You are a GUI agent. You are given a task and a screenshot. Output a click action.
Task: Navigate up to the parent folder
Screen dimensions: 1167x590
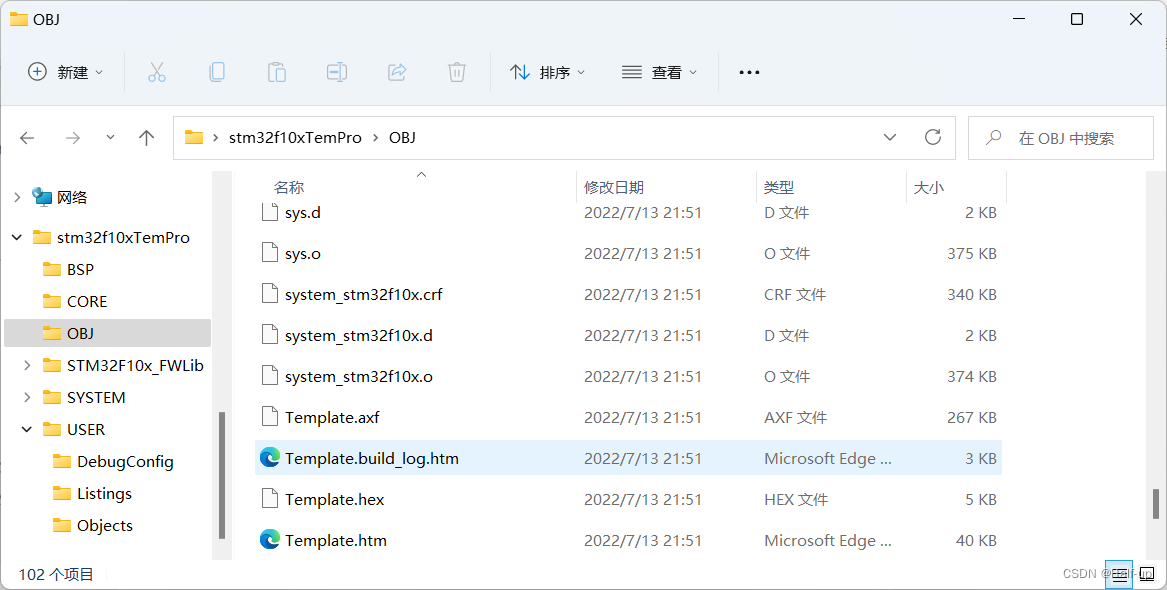[146, 137]
